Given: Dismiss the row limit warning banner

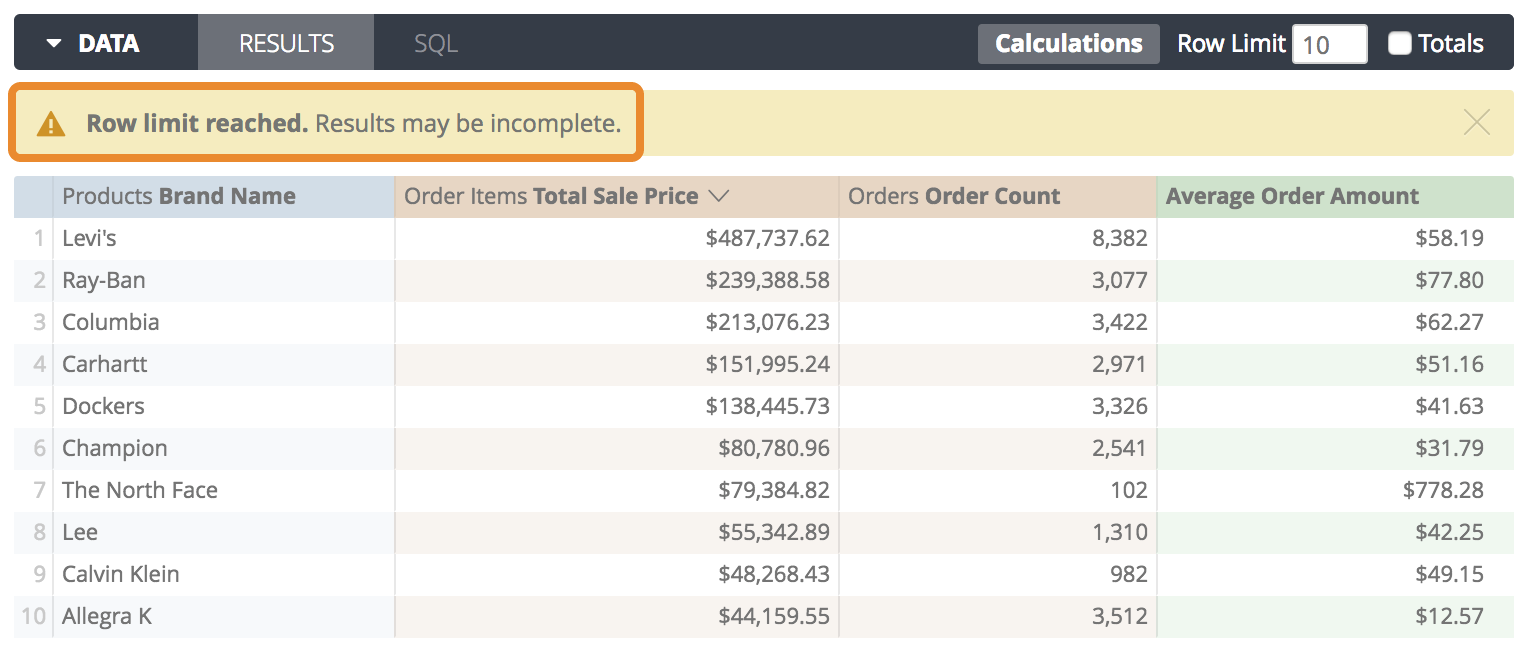Looking at the screenshot, I should pyautogui.click(x=1476, y=122).
